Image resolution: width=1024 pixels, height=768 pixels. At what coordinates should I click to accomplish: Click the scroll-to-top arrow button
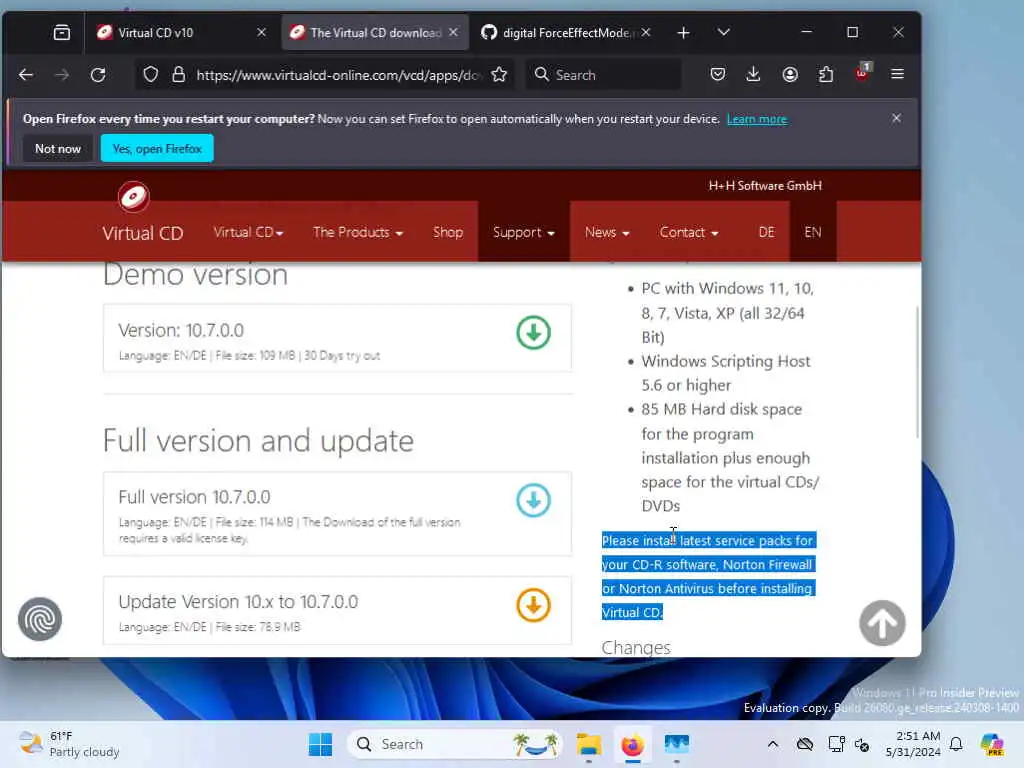coord(882,623)
